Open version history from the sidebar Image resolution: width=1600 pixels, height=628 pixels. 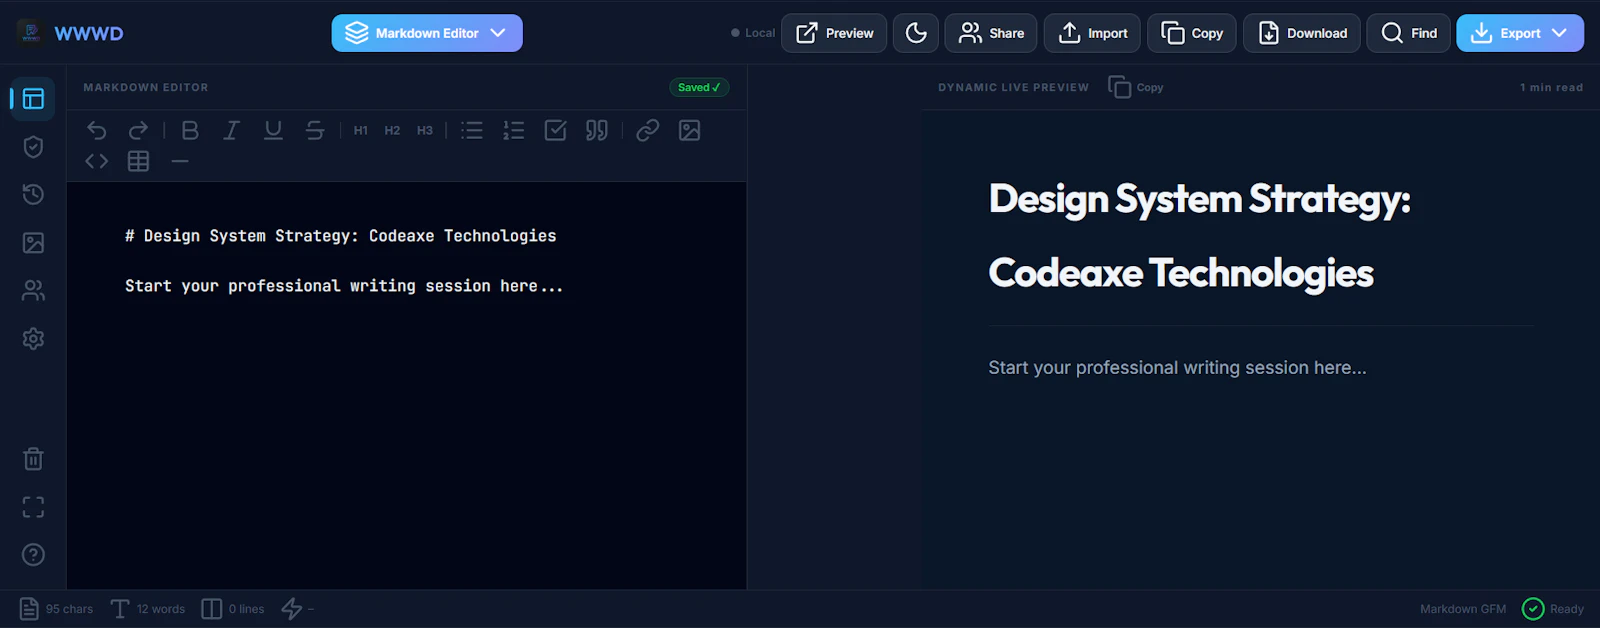tap(33, 195)
